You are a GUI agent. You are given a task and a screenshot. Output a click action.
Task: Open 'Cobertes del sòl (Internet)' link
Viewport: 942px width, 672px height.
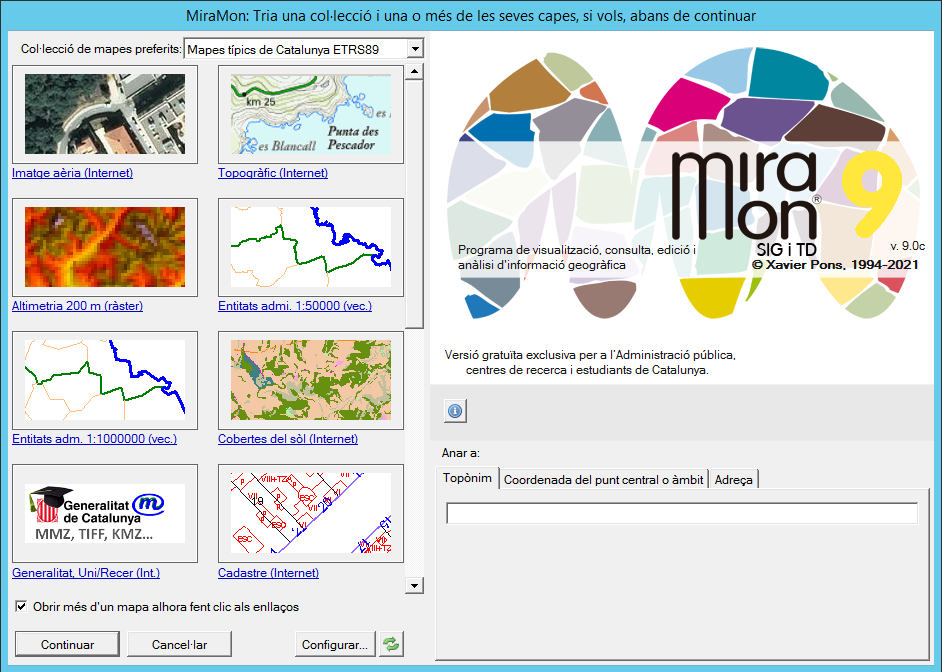(288, 439)
